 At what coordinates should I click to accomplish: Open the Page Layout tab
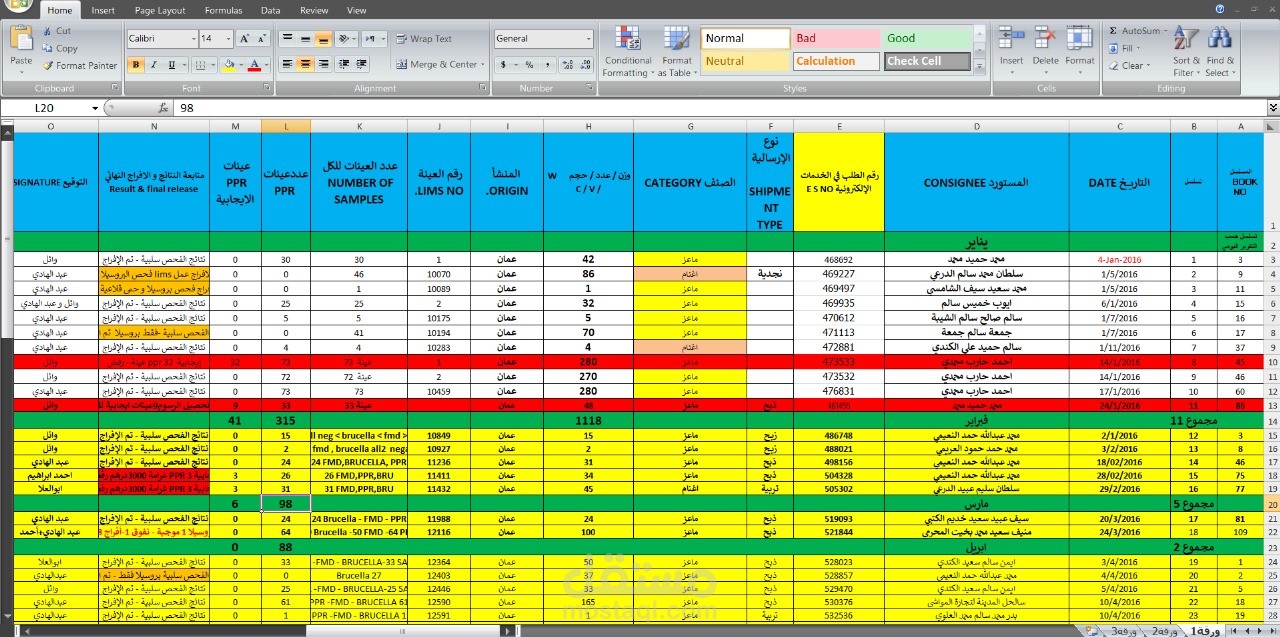coord(160,10)
